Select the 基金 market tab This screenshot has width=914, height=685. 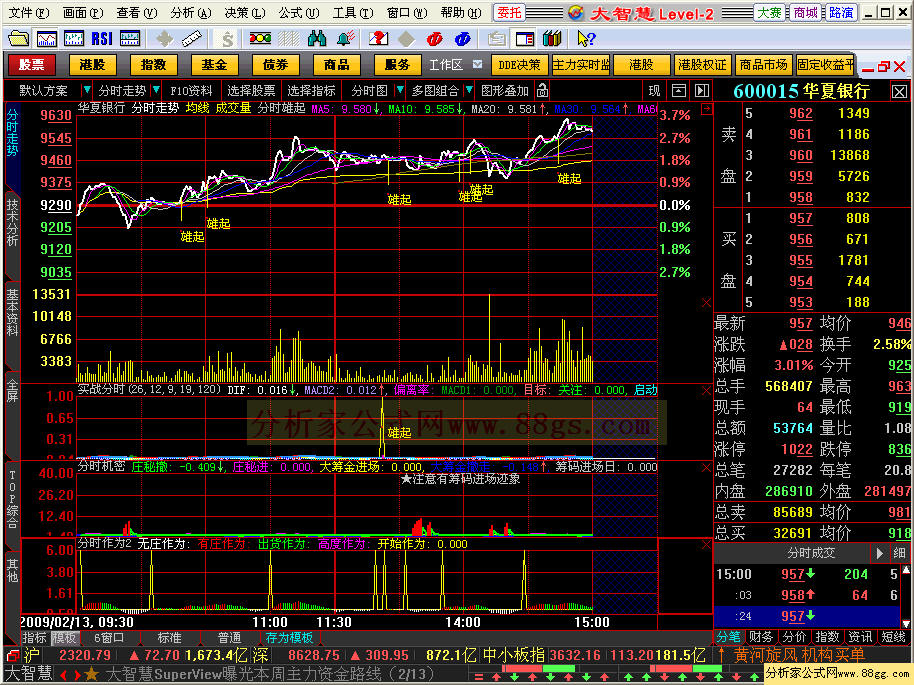[215, 65]
